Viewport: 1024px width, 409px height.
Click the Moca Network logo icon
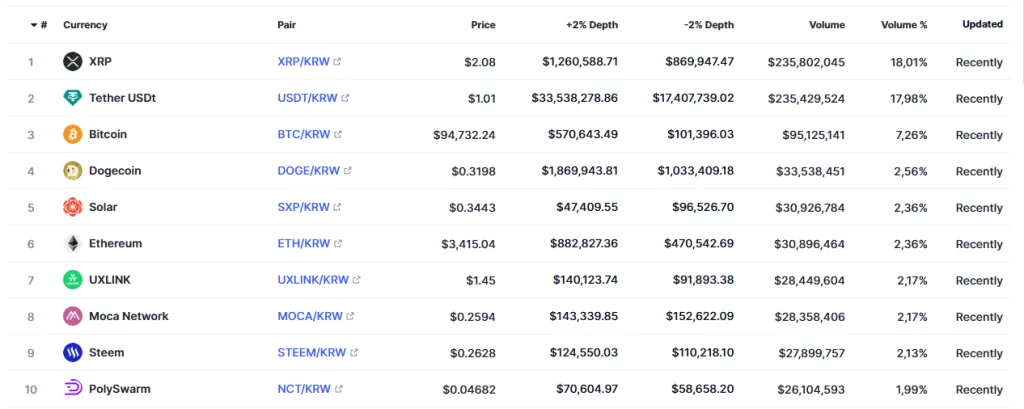pyautogui.click(x=72, y=316)
